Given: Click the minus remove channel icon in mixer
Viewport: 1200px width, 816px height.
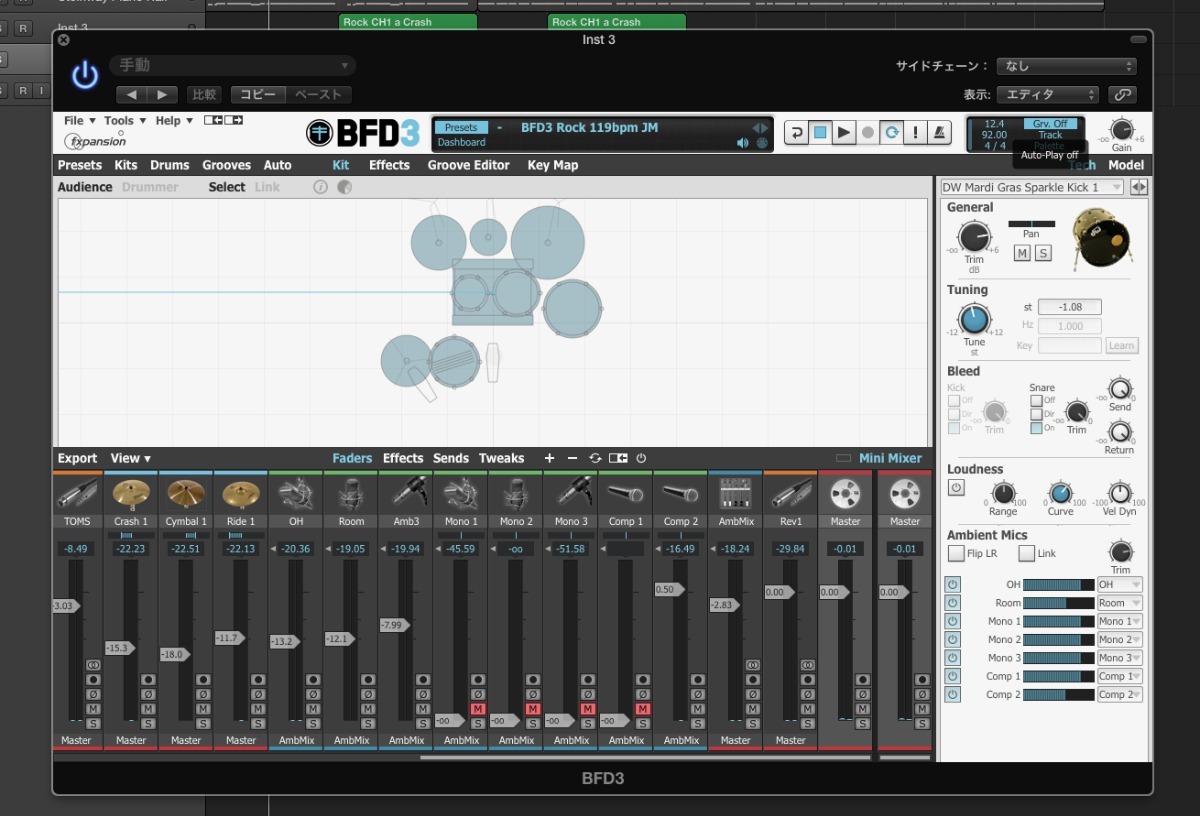Looking at the screenshot, I should tap(572, 458).
